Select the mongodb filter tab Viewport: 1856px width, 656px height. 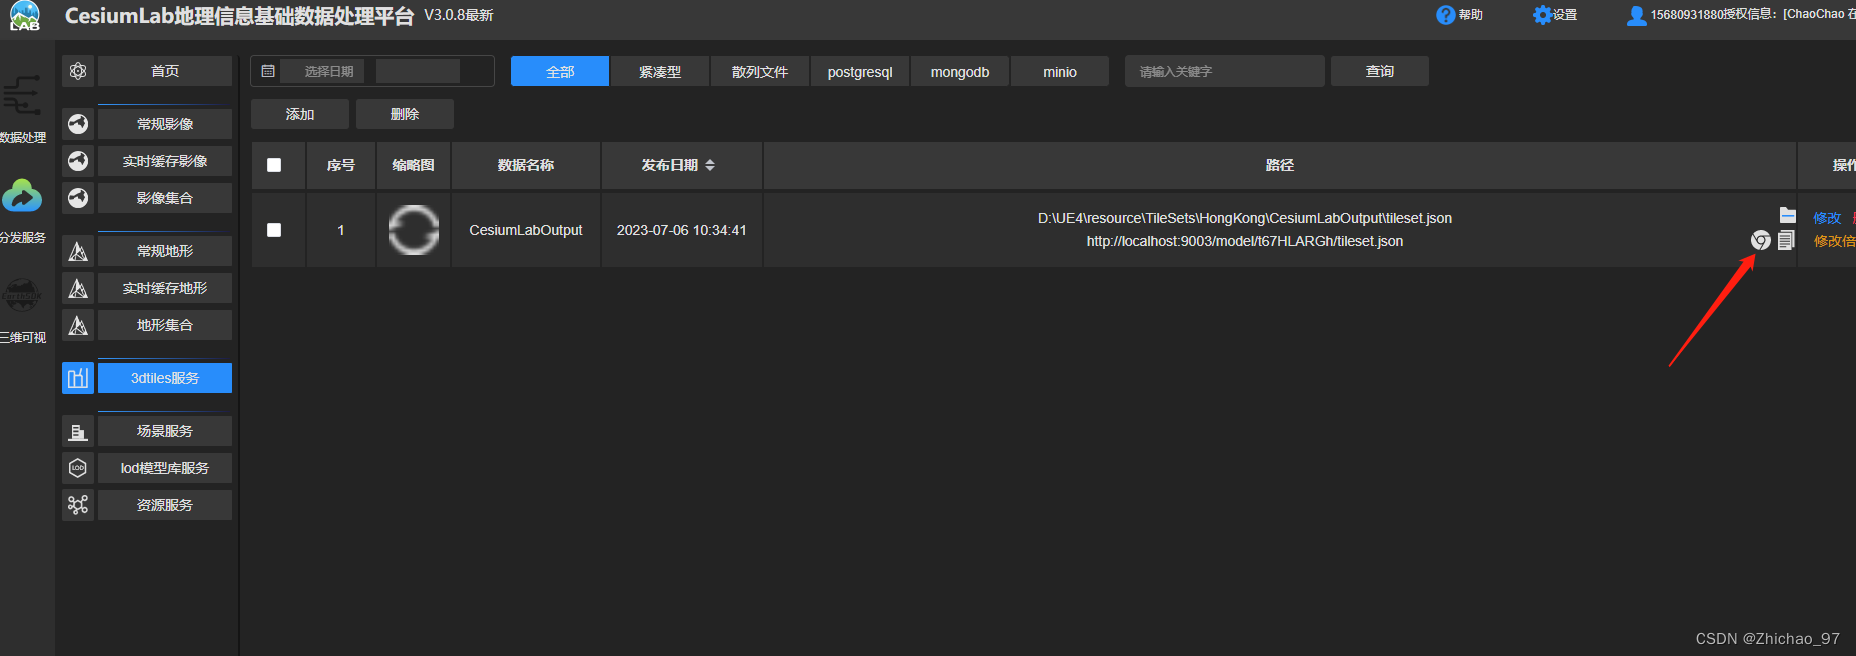point(960,71)
